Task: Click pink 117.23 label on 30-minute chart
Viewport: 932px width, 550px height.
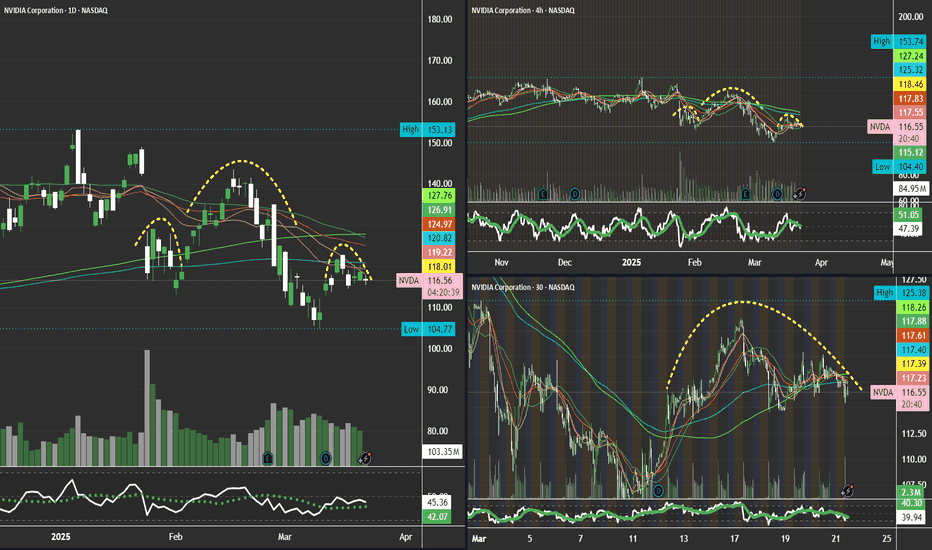Action: tap(913, 378)
